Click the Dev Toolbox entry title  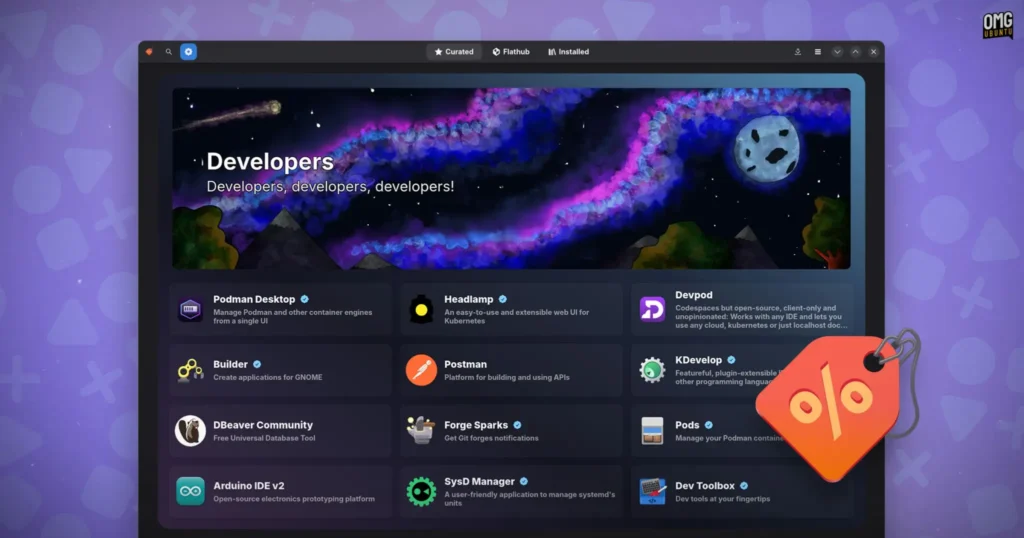(x=705, y=485)
